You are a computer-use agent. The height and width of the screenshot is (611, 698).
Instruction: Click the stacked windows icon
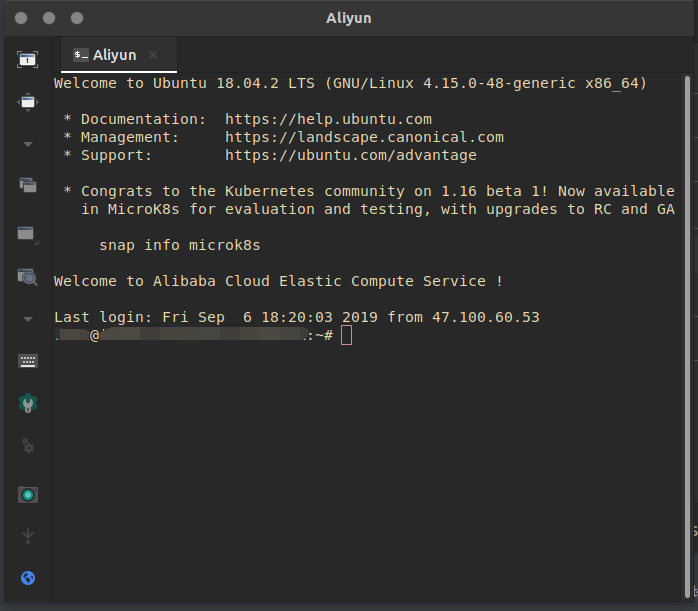[28, 185]
